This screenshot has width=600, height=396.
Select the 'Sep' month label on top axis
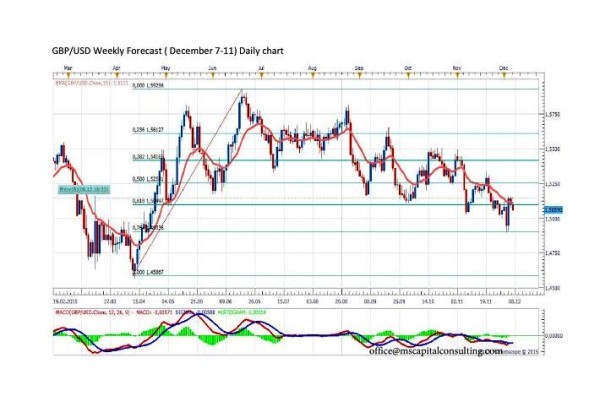coord(359,68)
